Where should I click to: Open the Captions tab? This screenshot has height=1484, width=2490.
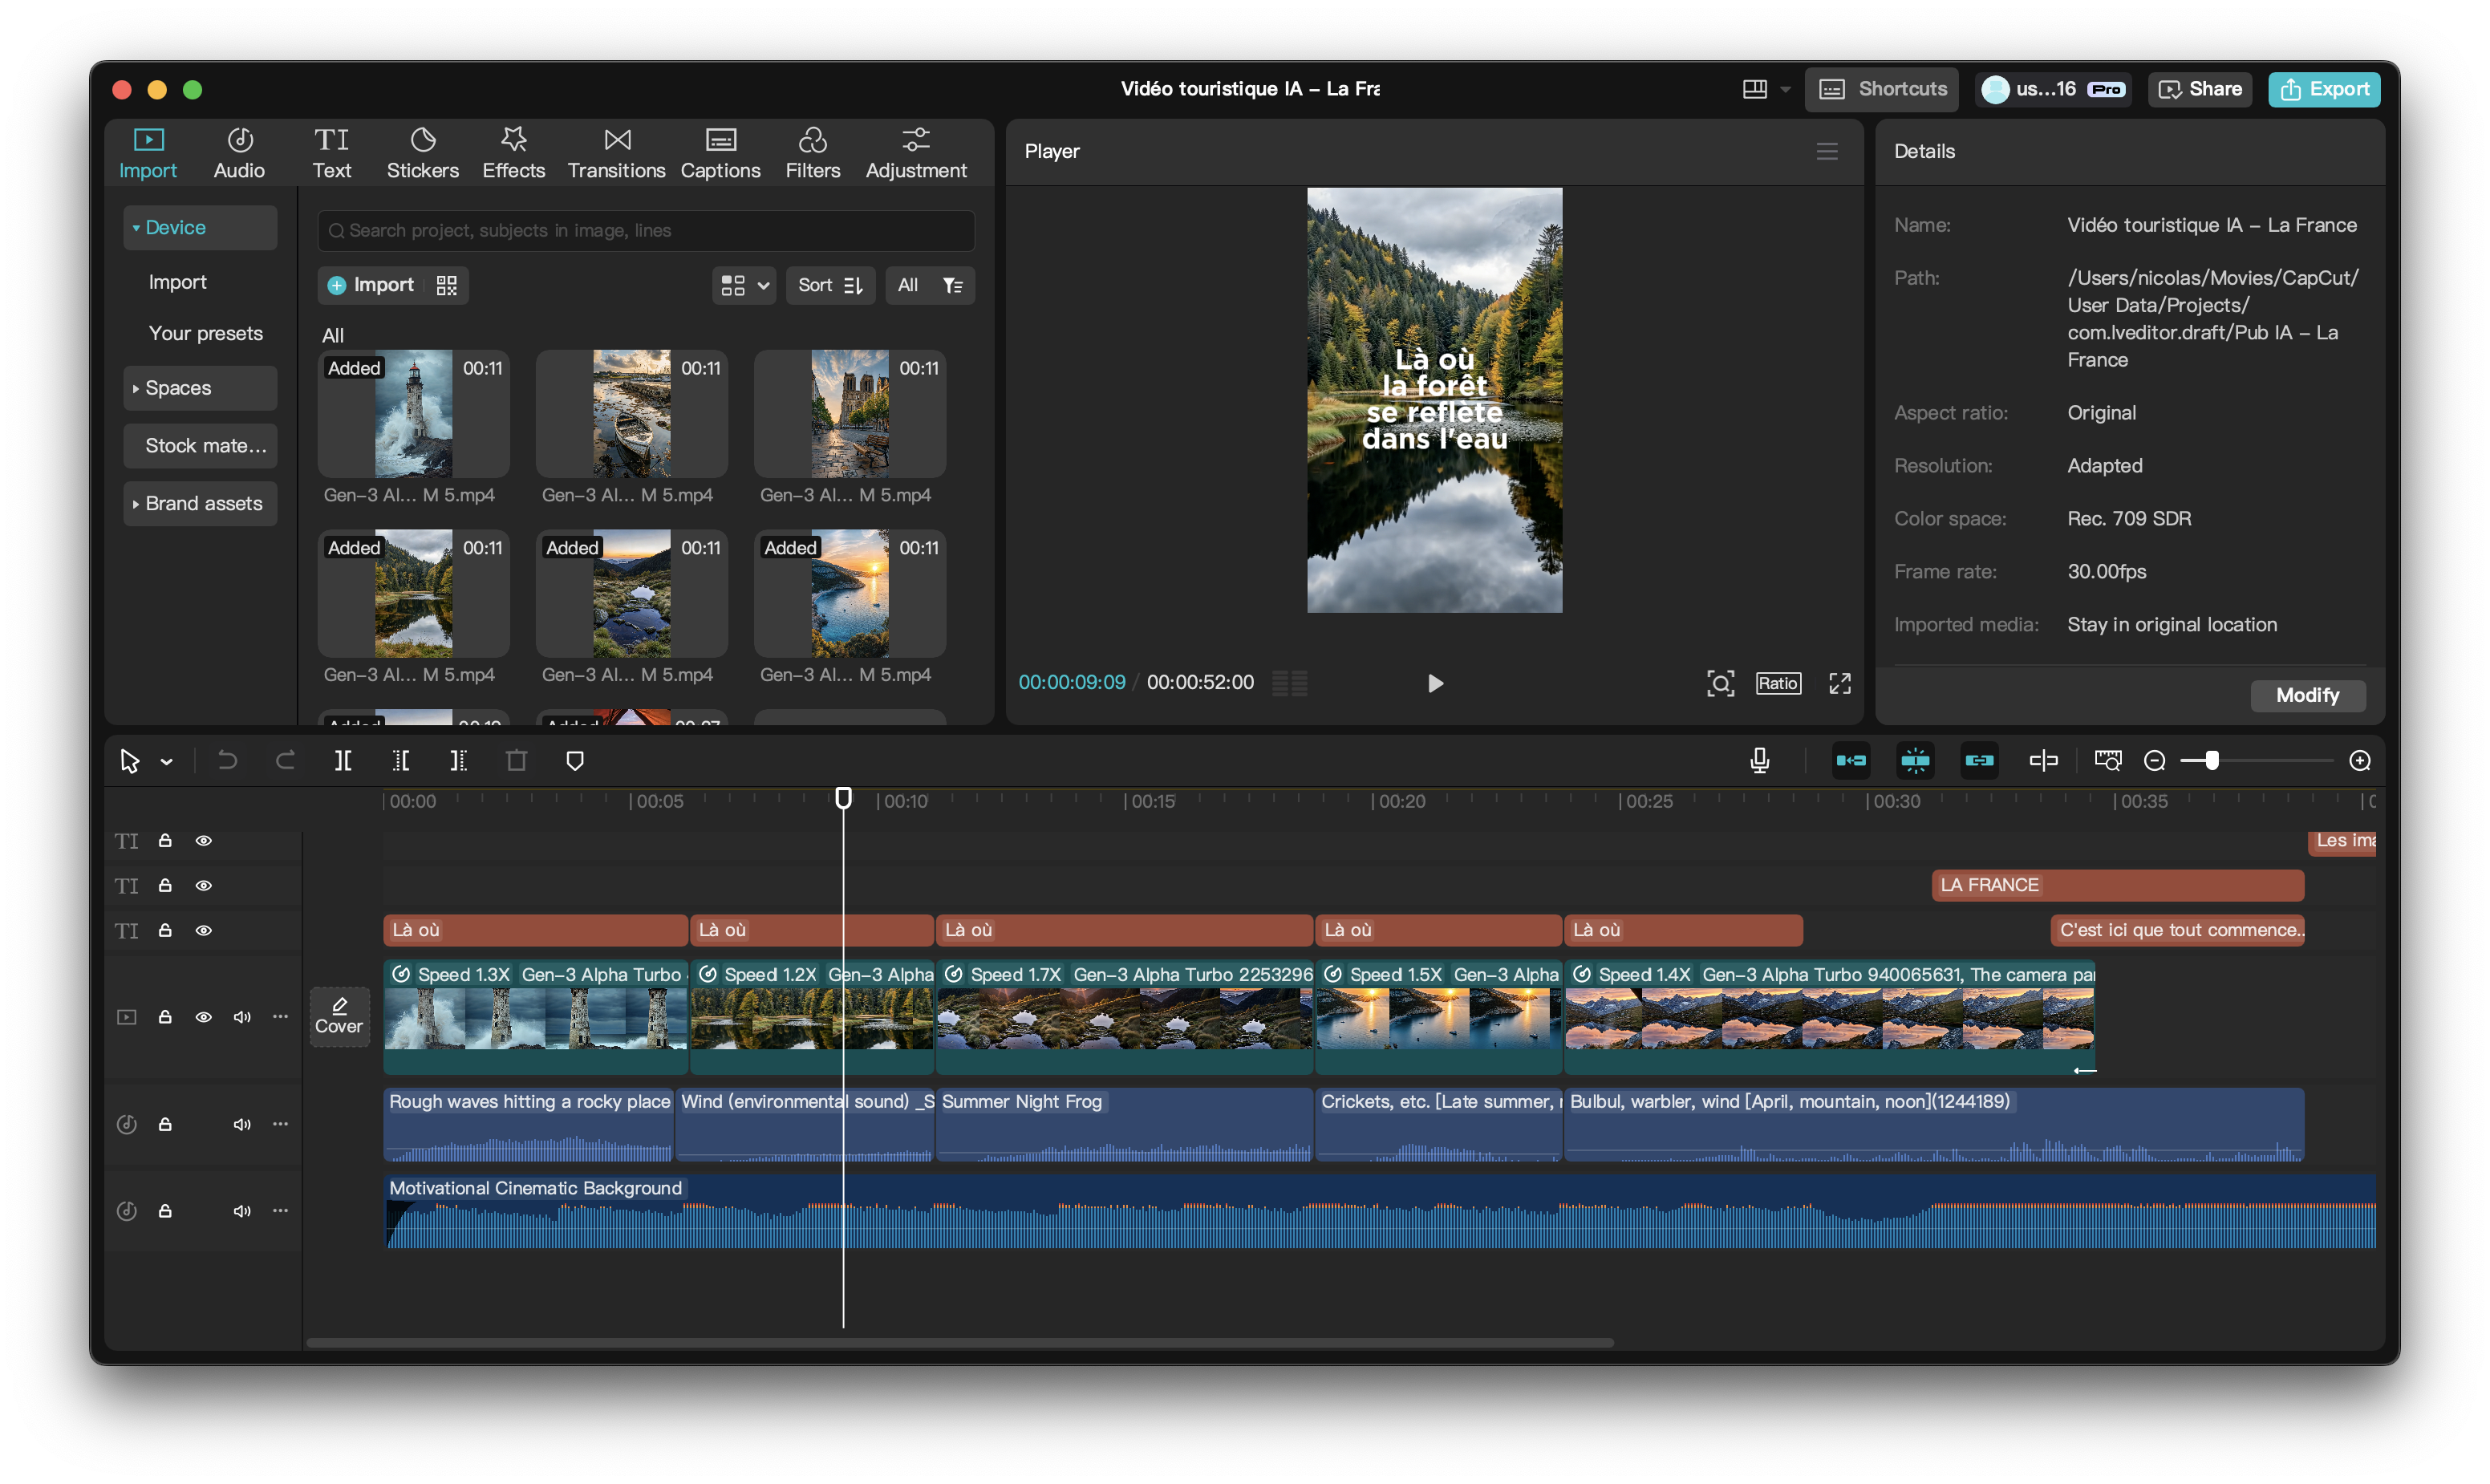(720, 152)
